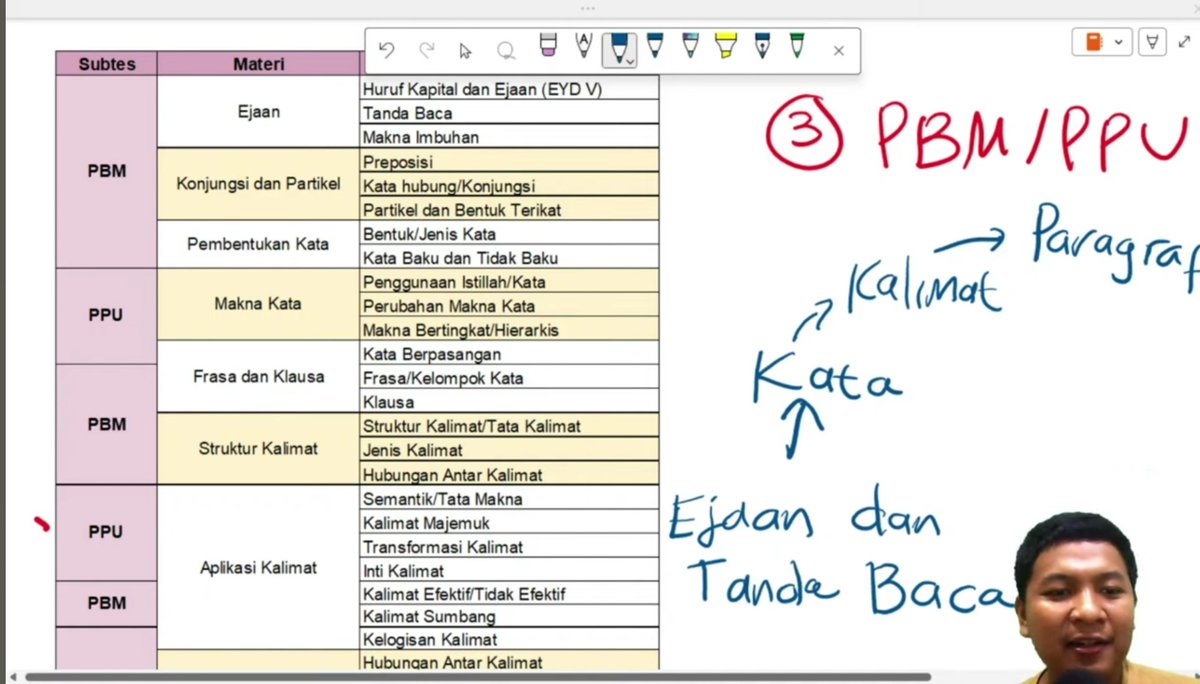
Task: Select the 'Pembentukan Kata' cell
Action: (x=258, y=244)
